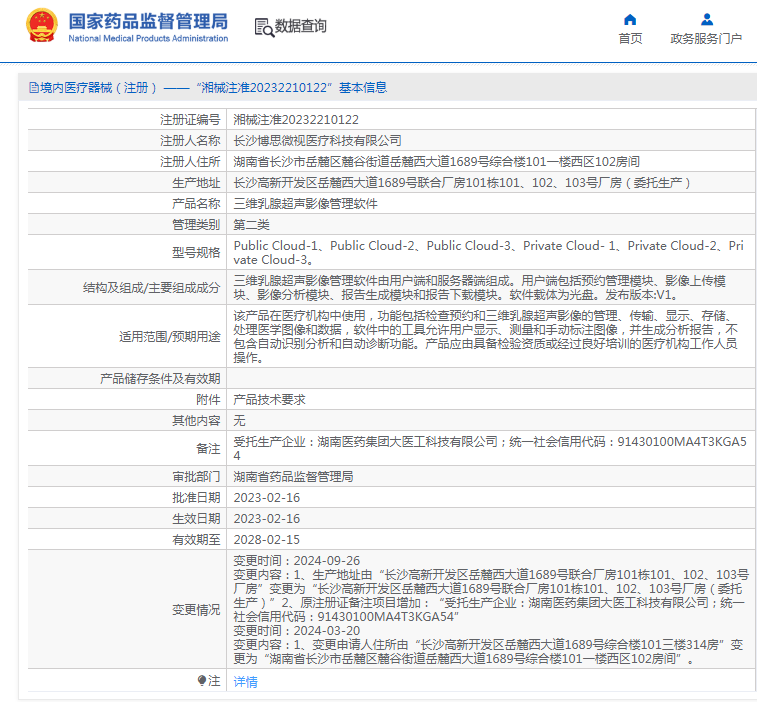Click the 变更情况 row label
757x702 pixels.
click(x=196, y=610)
